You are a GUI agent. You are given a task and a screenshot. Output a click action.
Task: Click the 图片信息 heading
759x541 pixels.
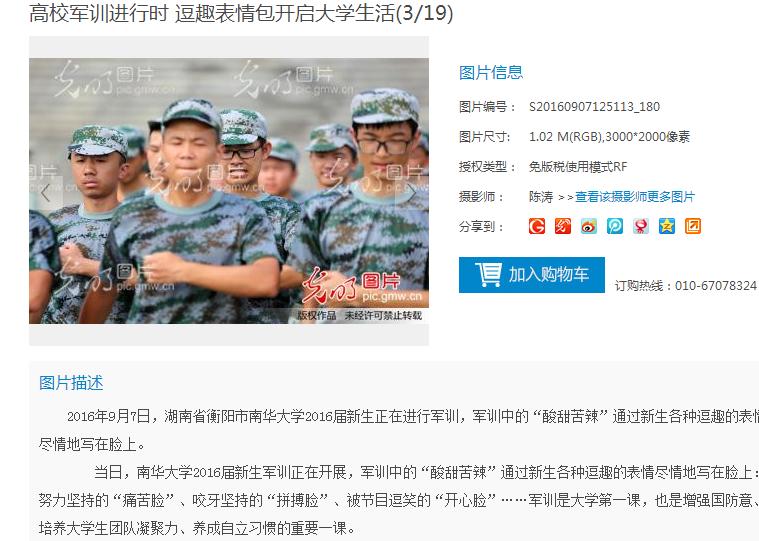491,73
